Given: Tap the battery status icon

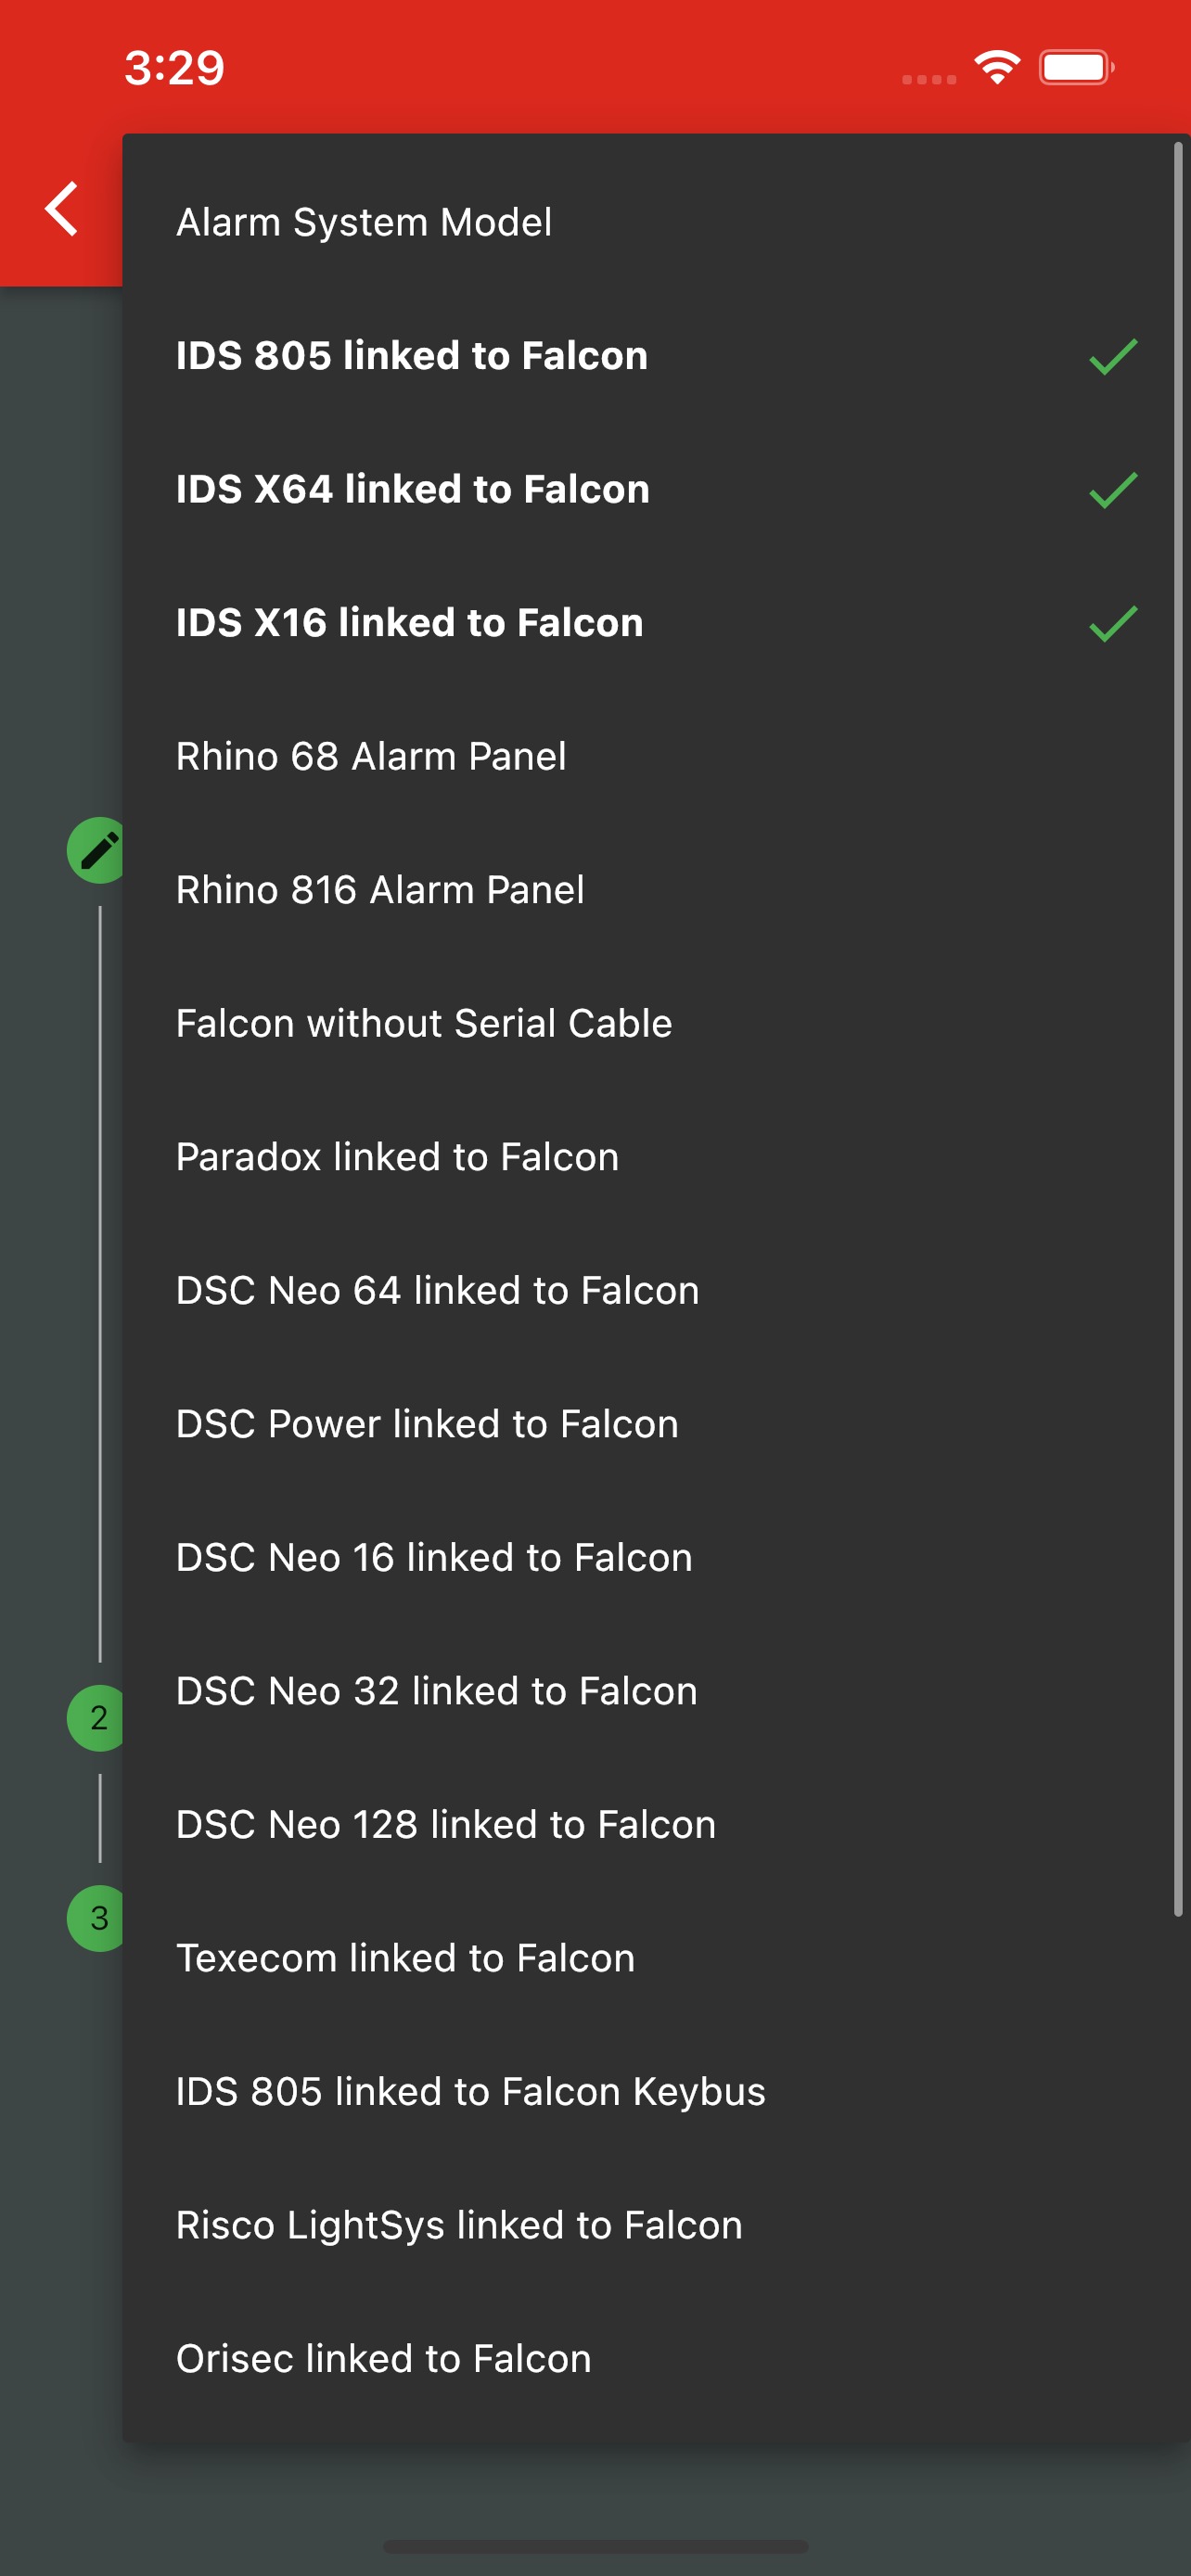Looking at the screenshot, I should [x=1076, y=67].
